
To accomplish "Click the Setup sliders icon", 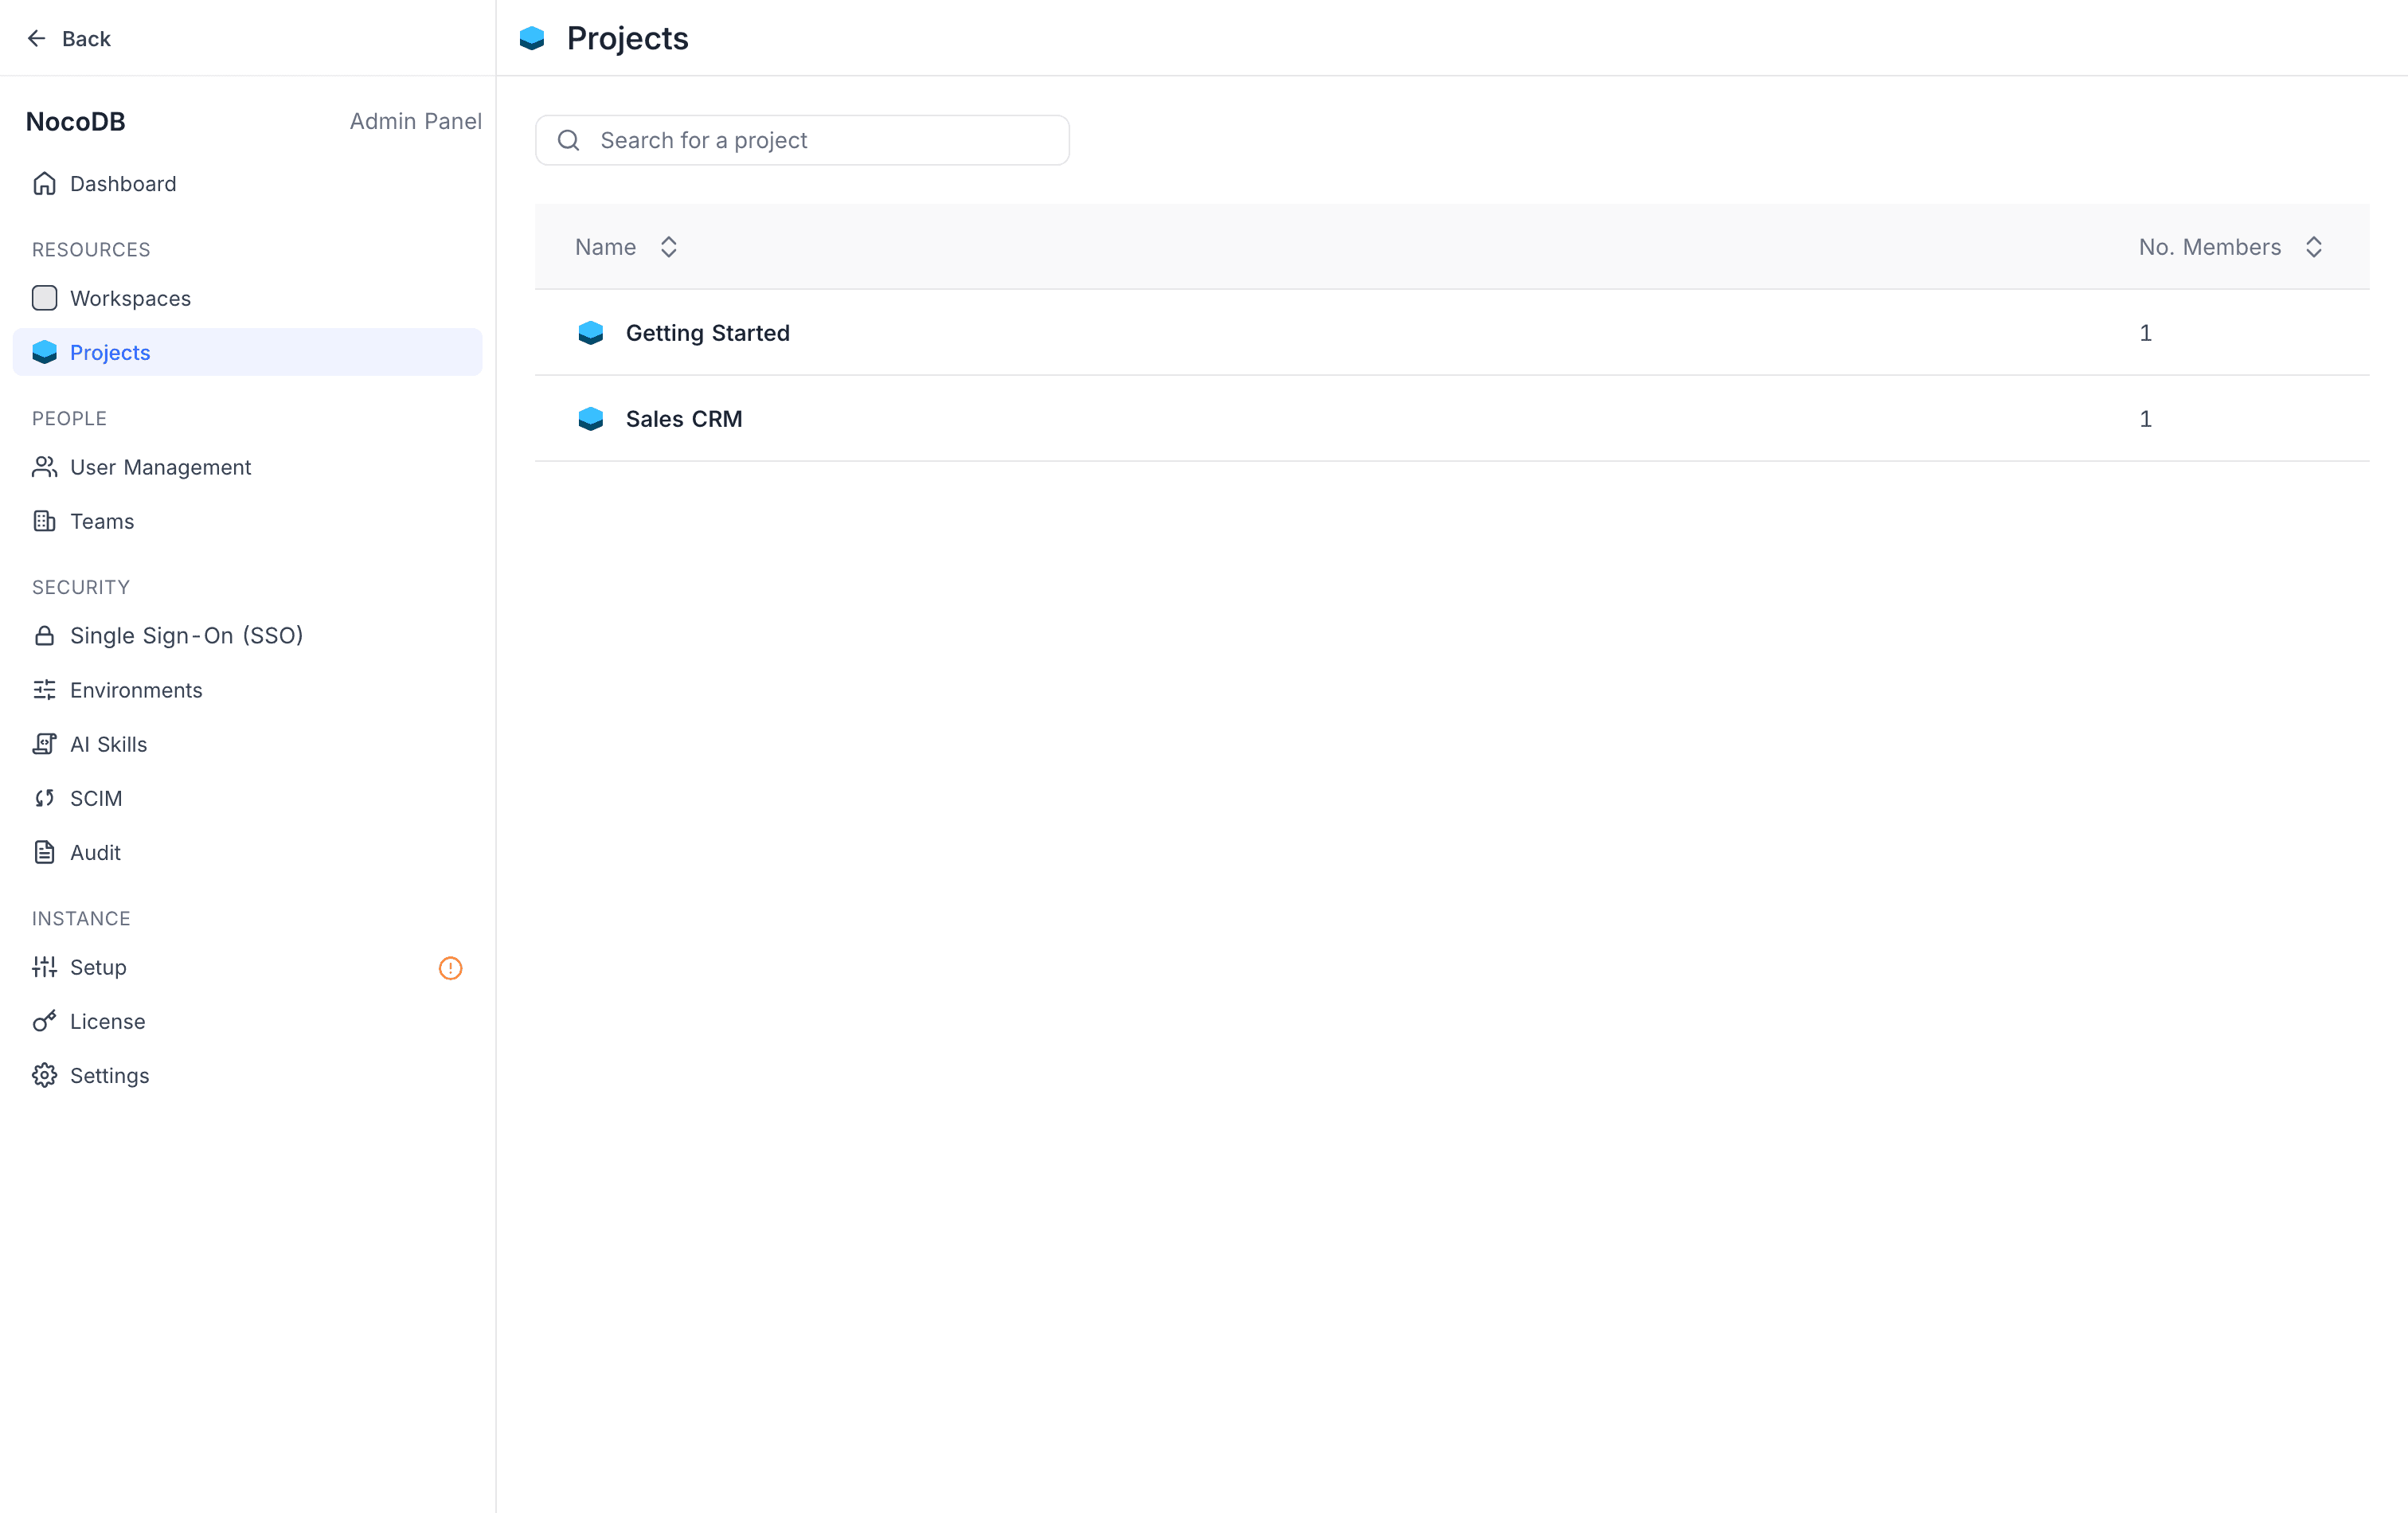I will (x=44, y=967).
